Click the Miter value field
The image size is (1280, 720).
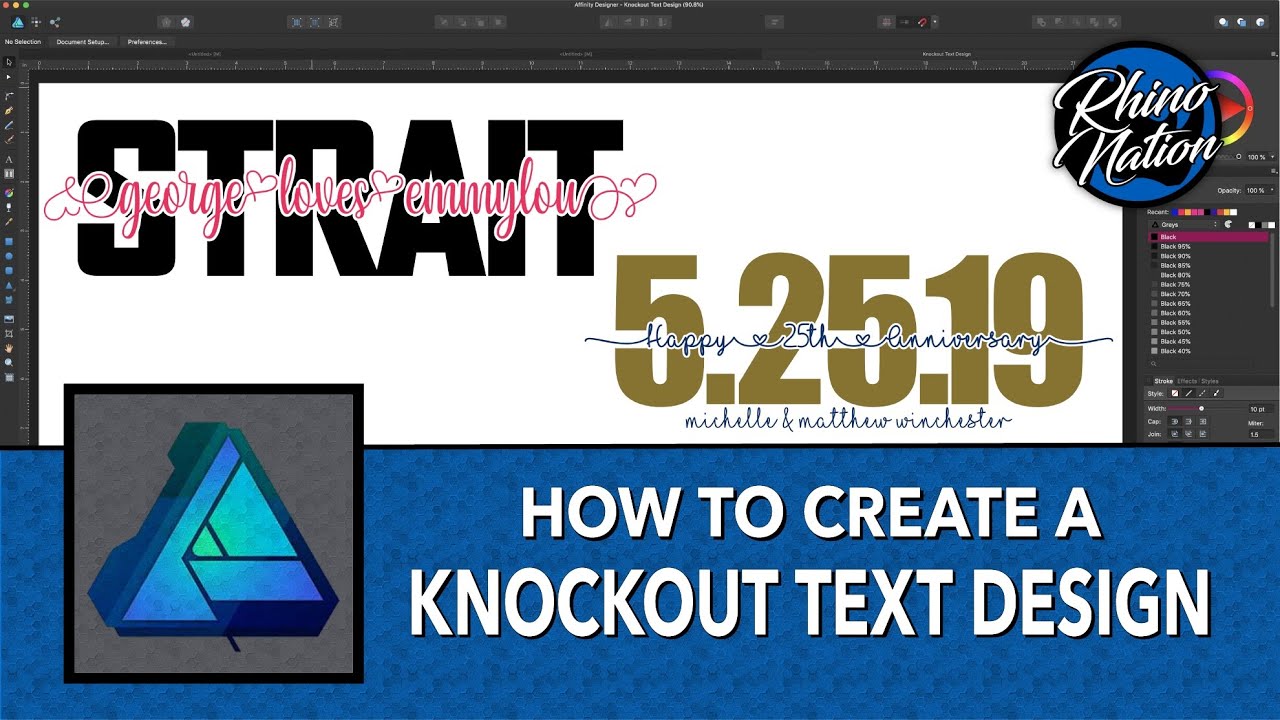[x=1261, y=434]
